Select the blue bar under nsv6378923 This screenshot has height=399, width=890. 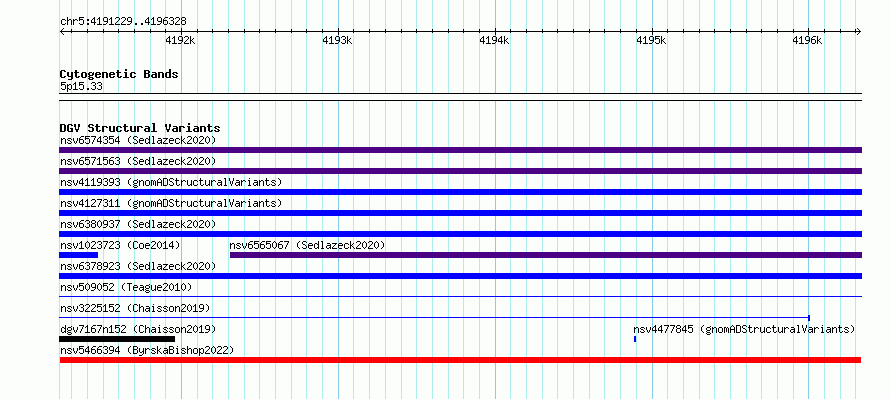click(x=460, y=276)
